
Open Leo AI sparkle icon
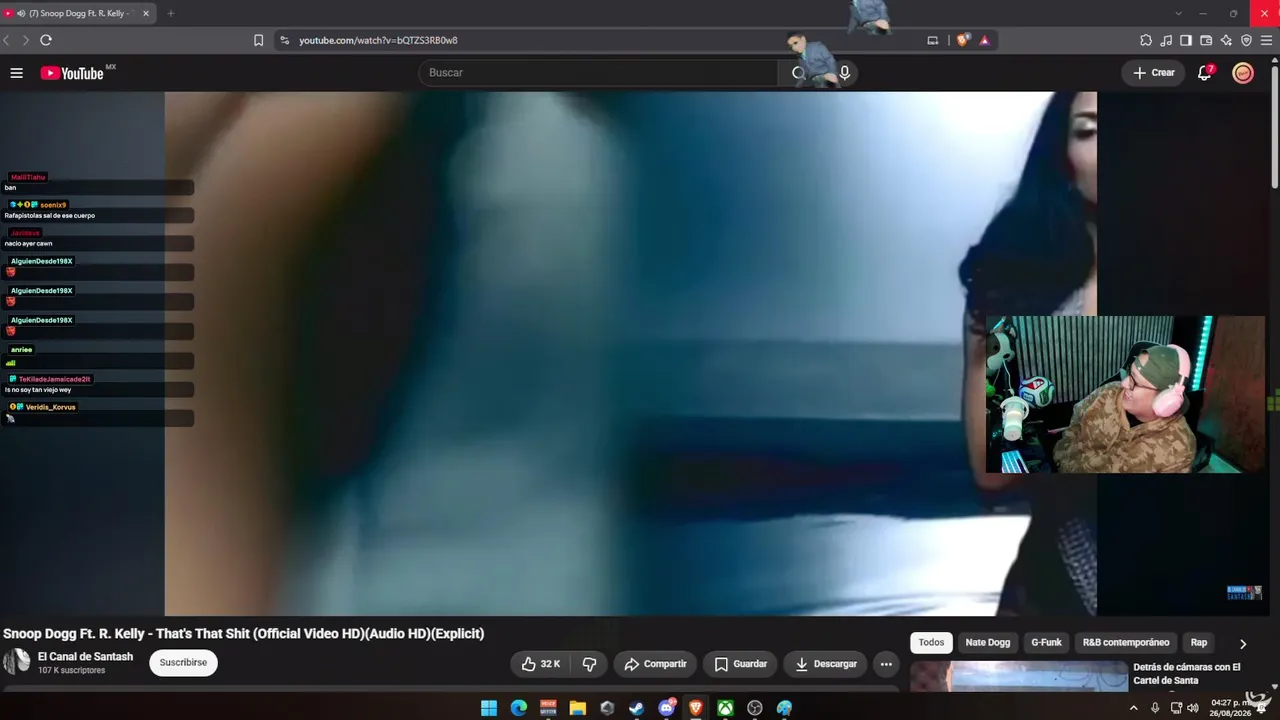pos(1226,40)
